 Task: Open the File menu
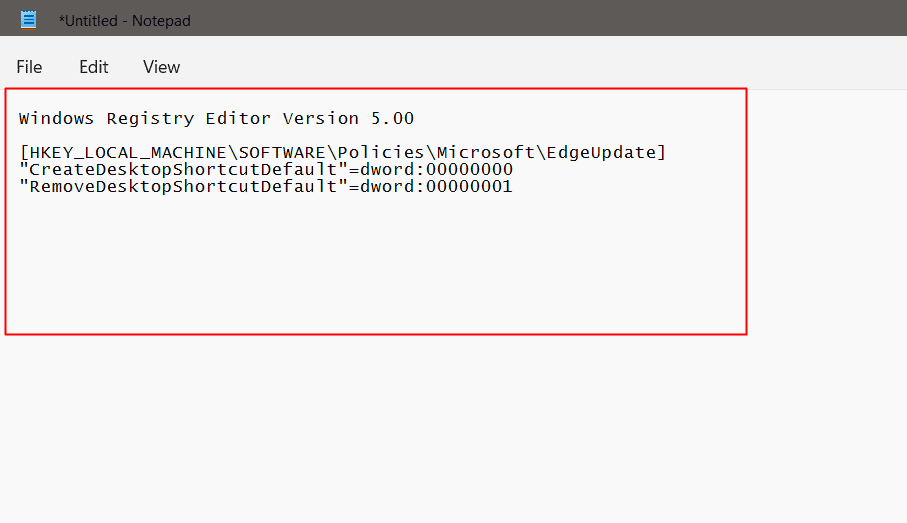click(x=29, y=67)
